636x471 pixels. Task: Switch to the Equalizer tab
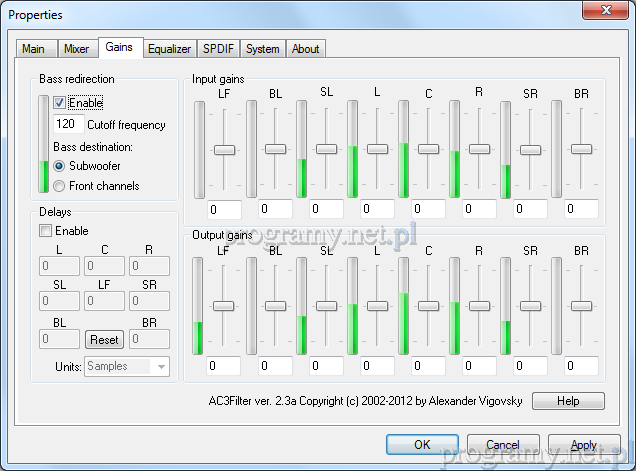pos(170,48)
